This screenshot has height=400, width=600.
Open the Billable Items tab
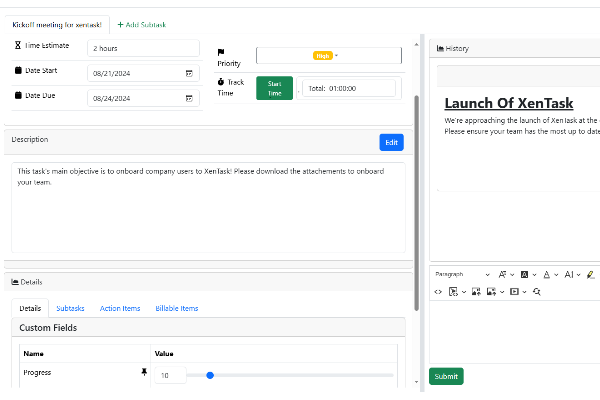(x=177, y=308)
